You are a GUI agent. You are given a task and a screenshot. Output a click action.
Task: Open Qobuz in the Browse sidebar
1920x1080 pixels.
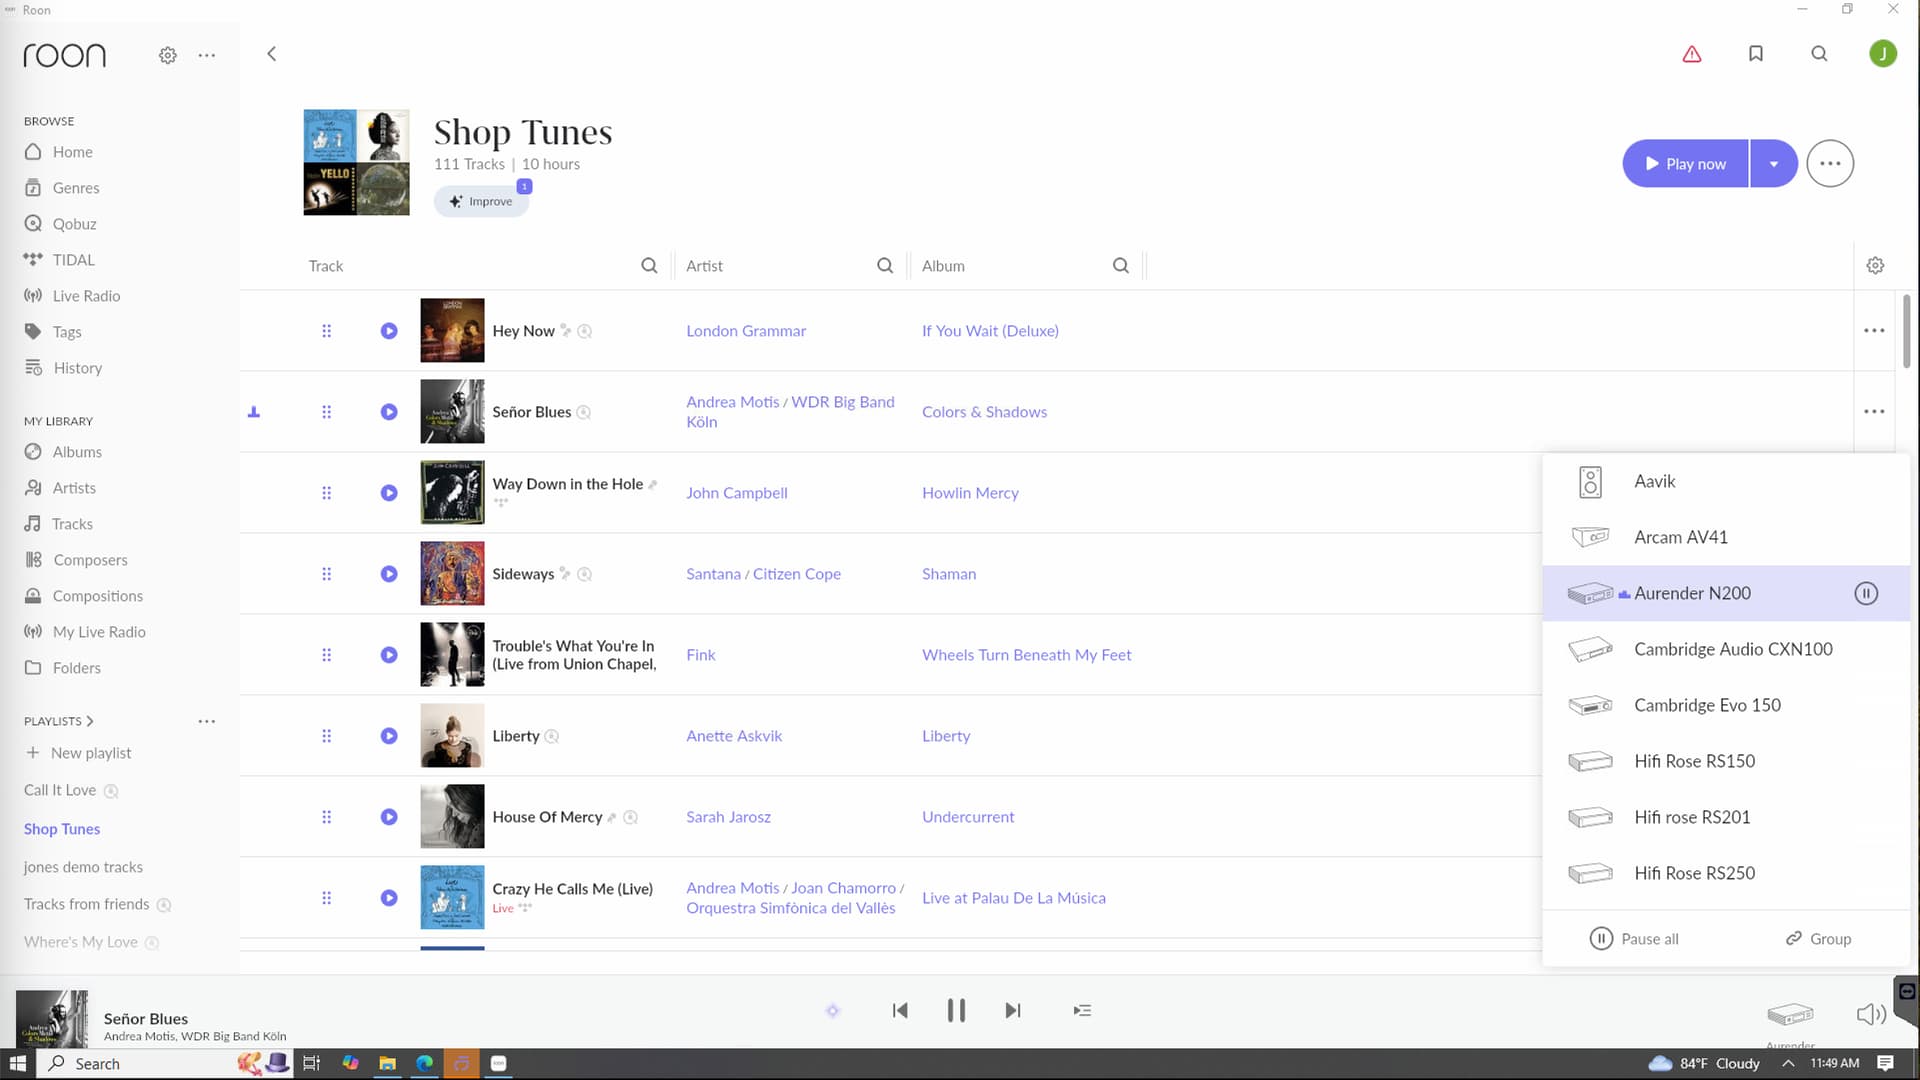pos(74,224)
